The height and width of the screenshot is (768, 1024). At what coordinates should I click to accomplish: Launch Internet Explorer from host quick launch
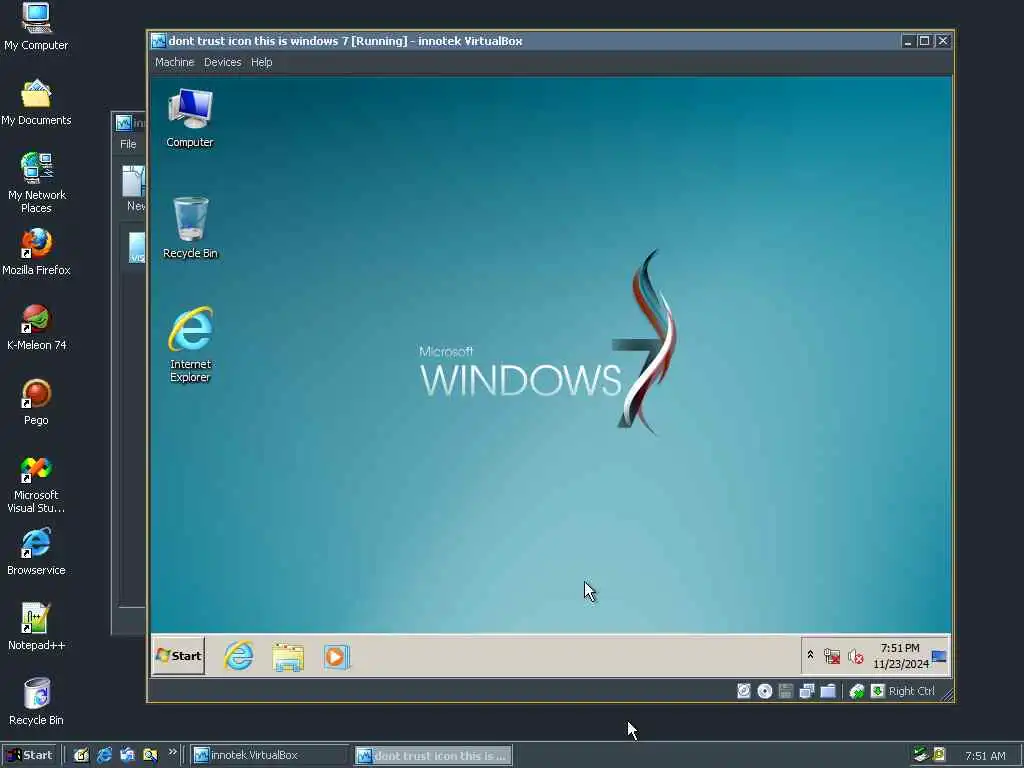pyautogui.click(x=104, y=755)
